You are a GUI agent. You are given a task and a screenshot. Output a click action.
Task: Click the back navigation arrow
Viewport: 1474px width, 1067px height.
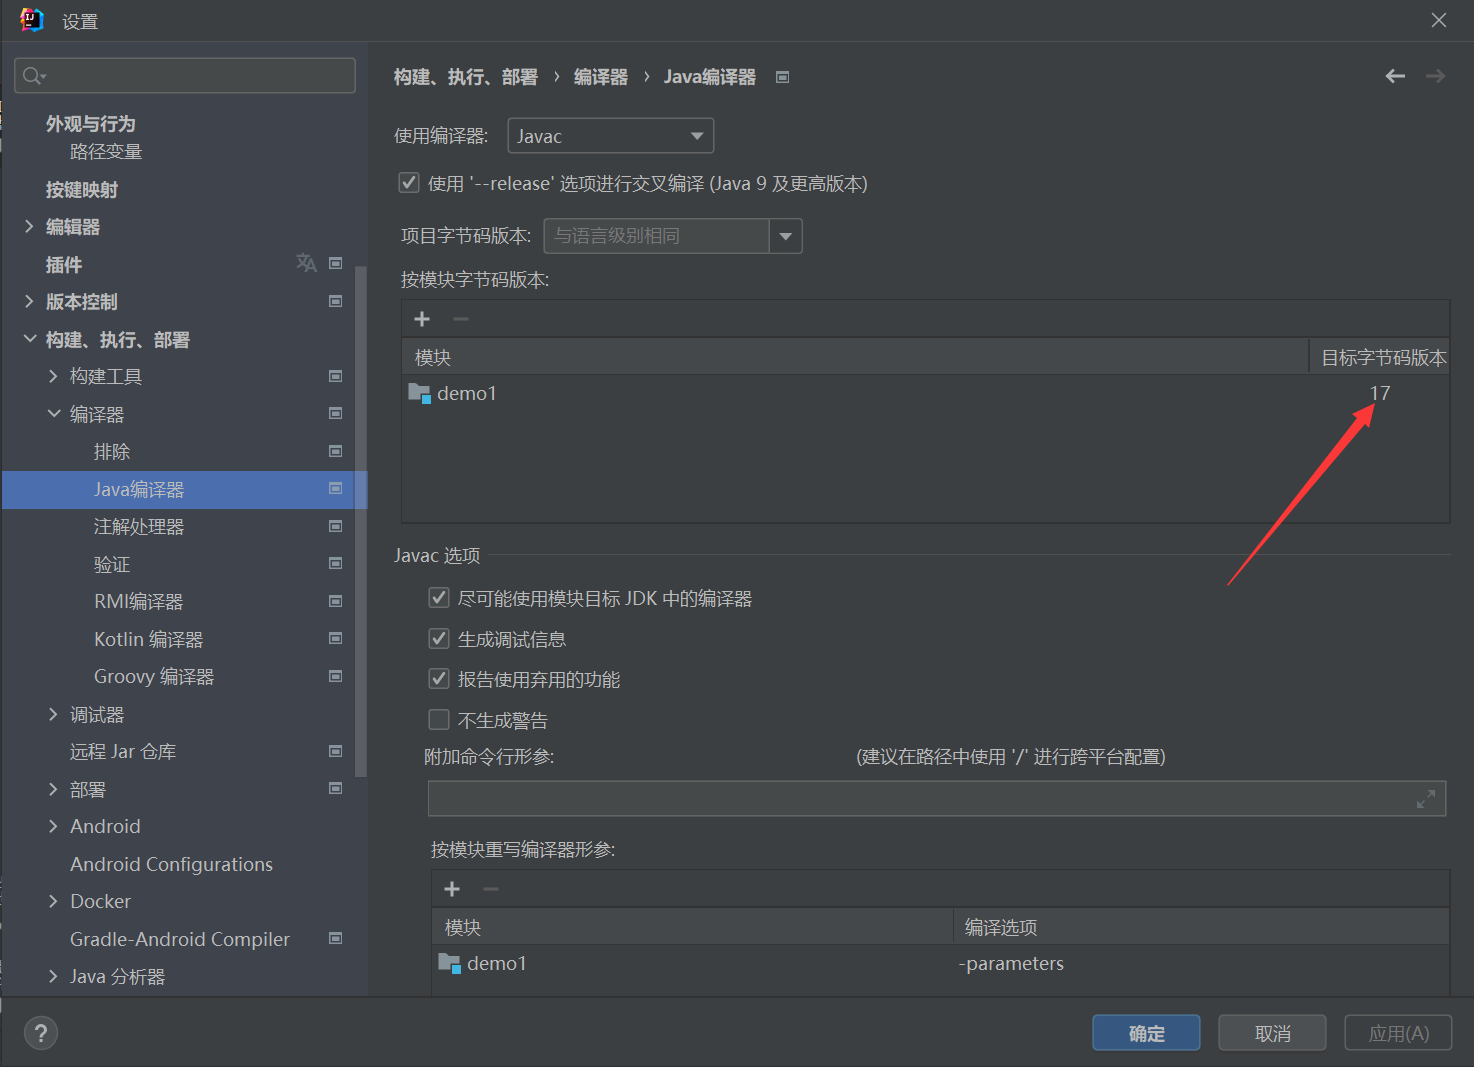1395,76
